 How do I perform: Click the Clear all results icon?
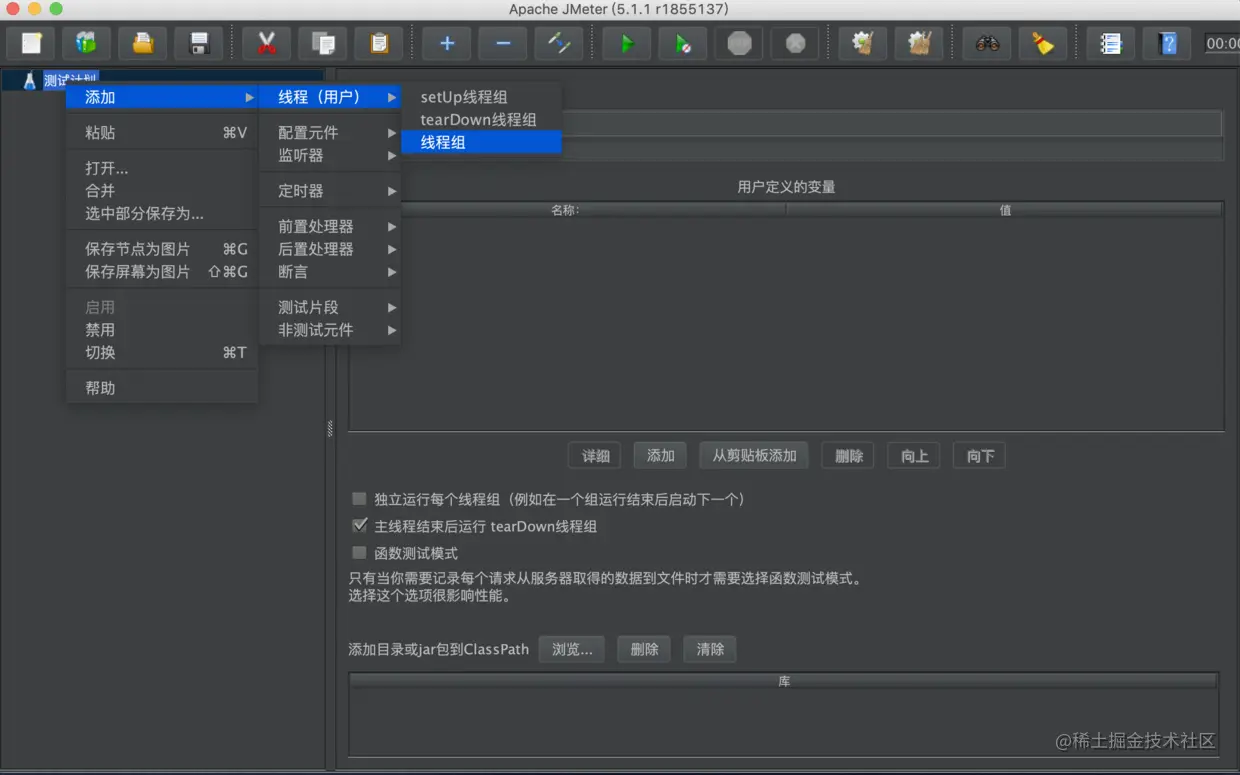click(919, 43)
